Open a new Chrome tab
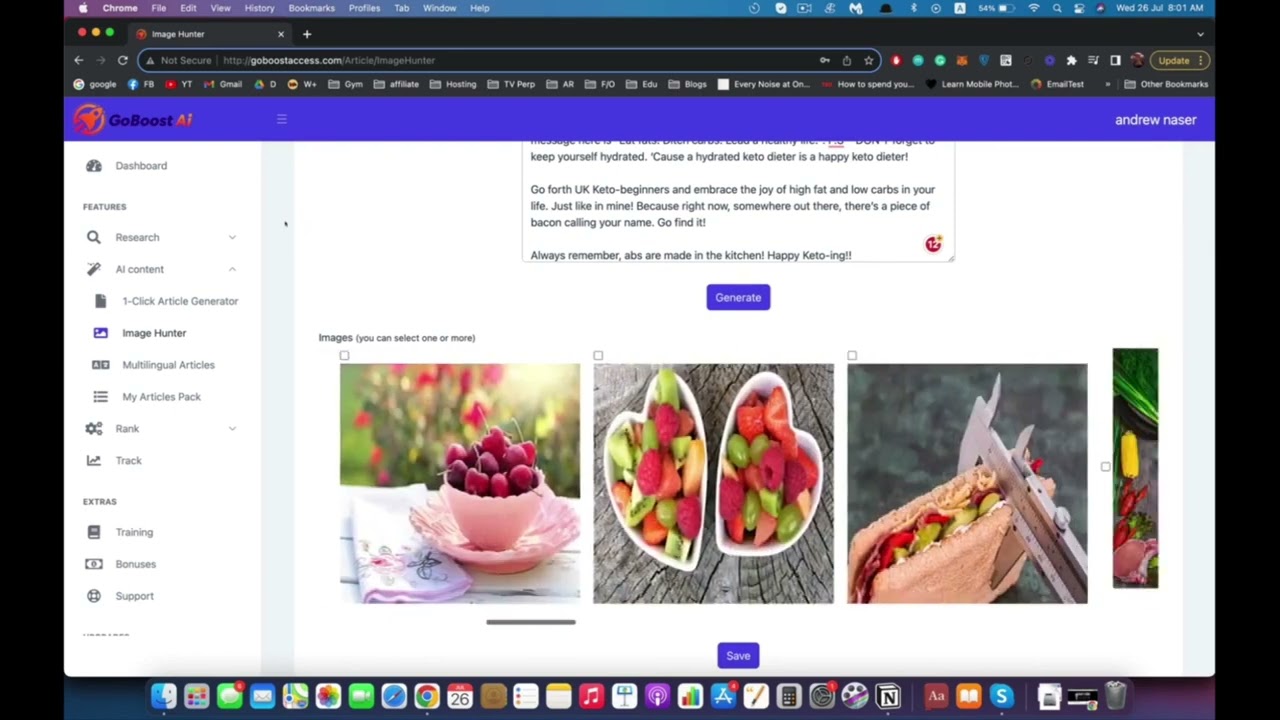 tap(307, 34)
